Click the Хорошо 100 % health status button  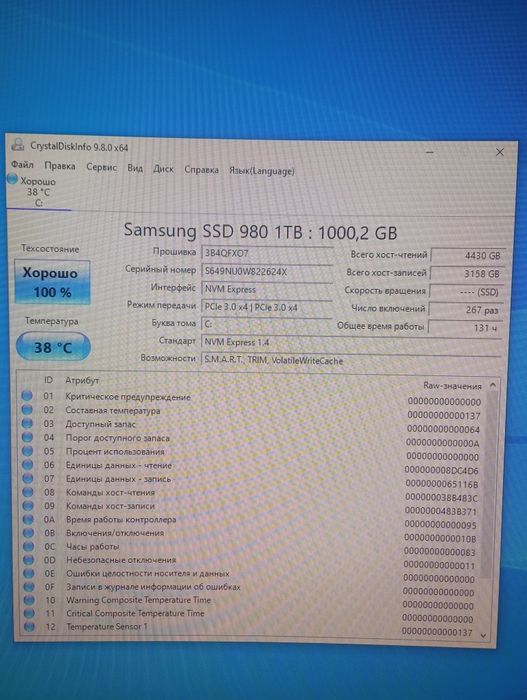point(52,282)
